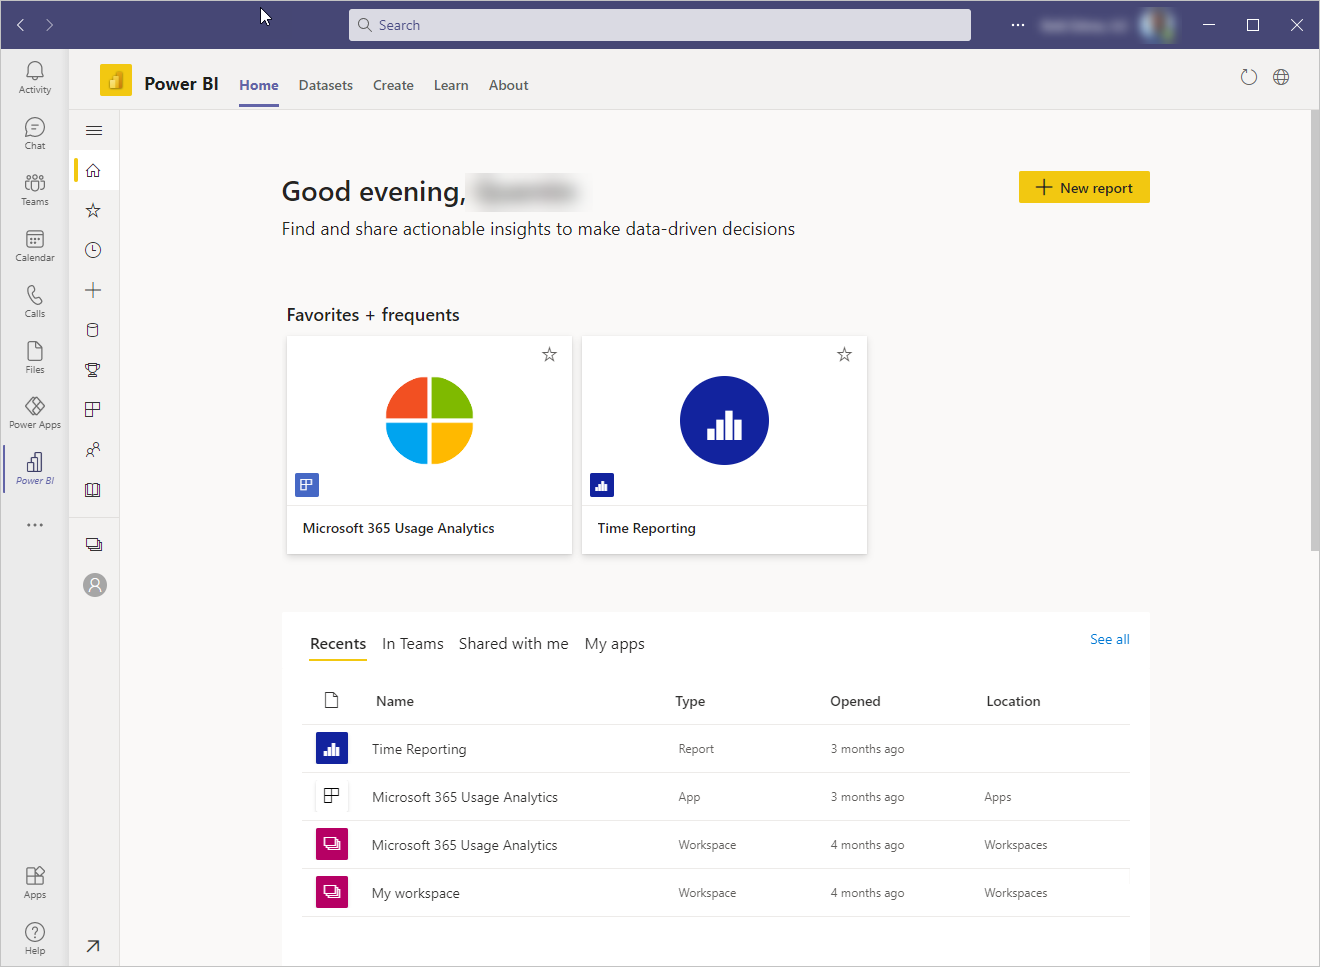Expand more options with Teams rail ellipsis
Screen dimensions: 1320x967
click(34, 524)
